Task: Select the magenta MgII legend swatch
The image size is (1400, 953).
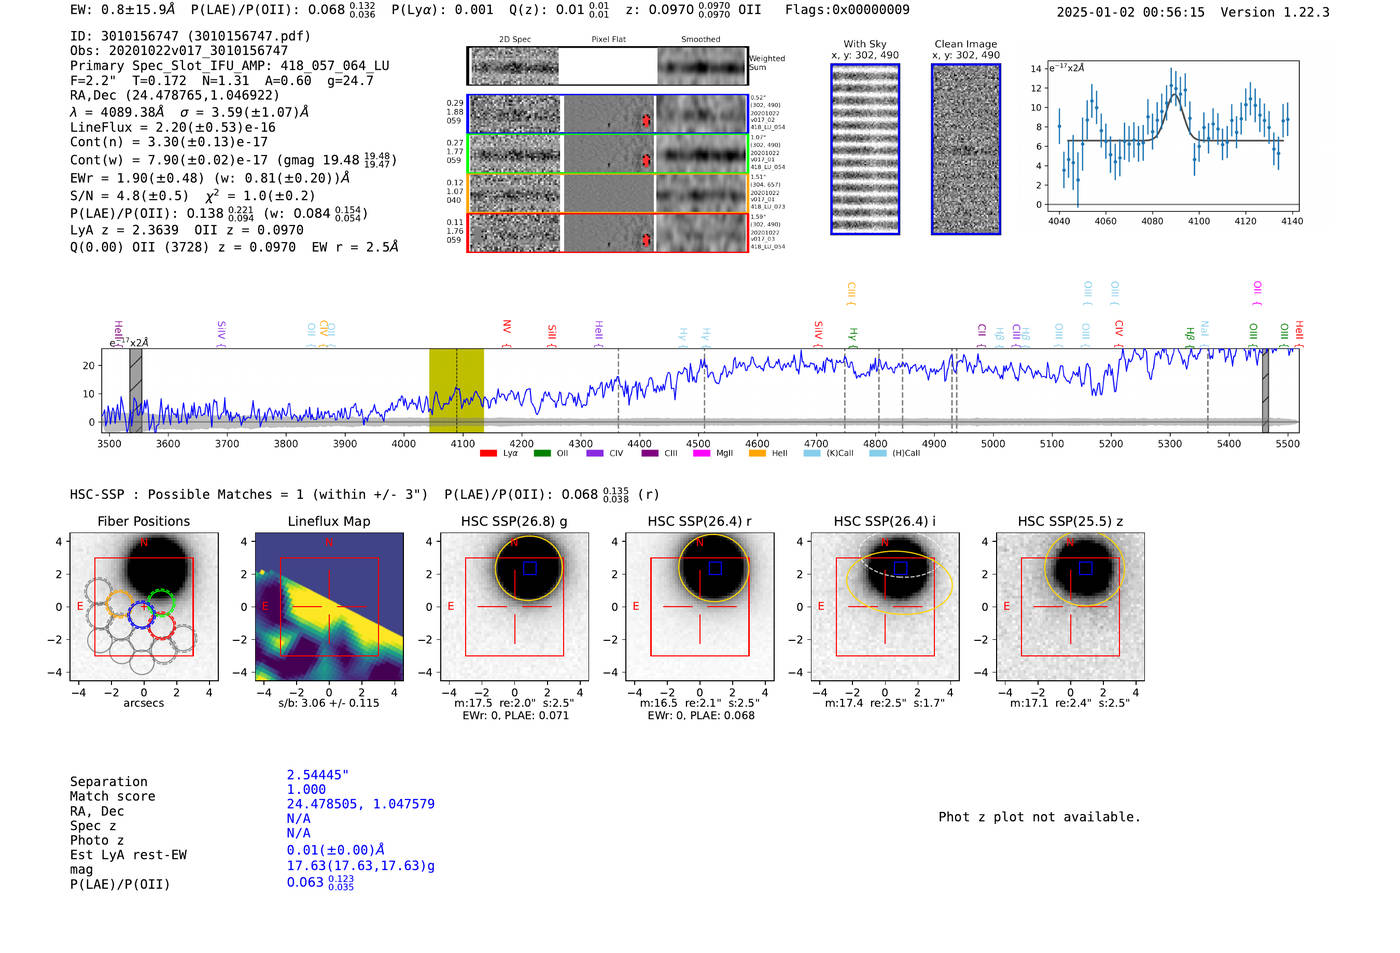Action: point(702,453)
